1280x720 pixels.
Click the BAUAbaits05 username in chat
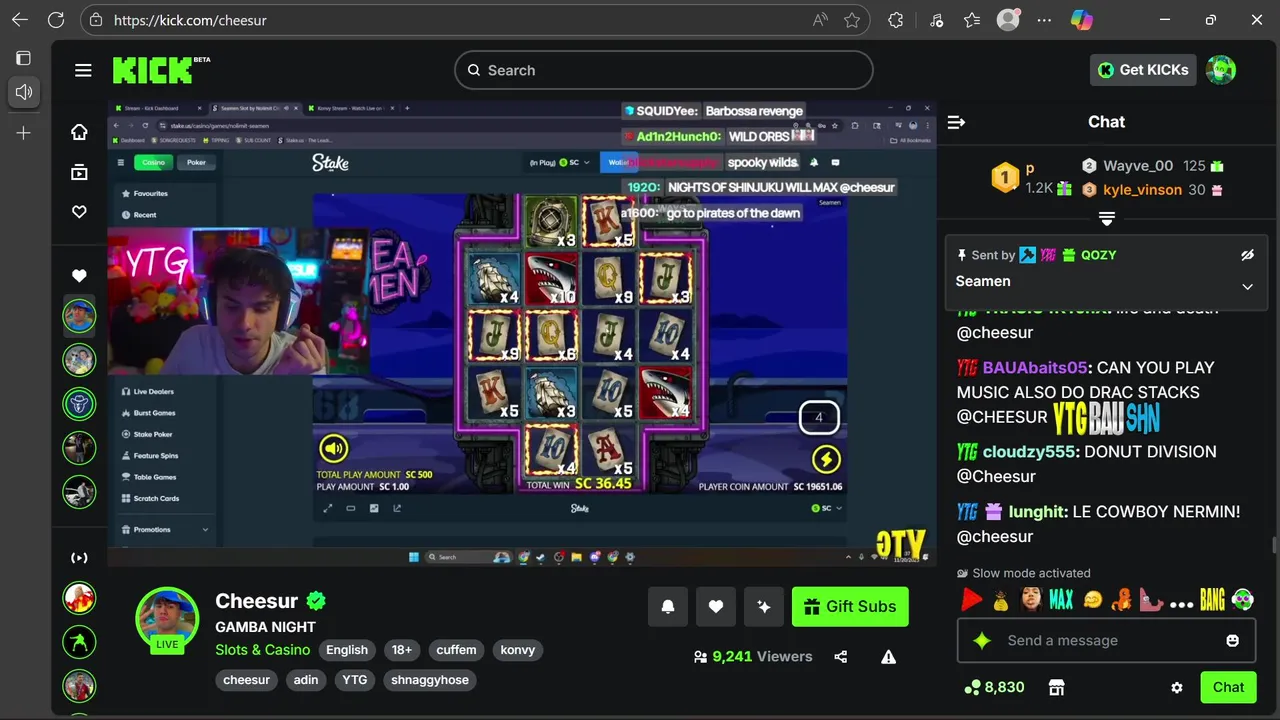pos(1035,368)
